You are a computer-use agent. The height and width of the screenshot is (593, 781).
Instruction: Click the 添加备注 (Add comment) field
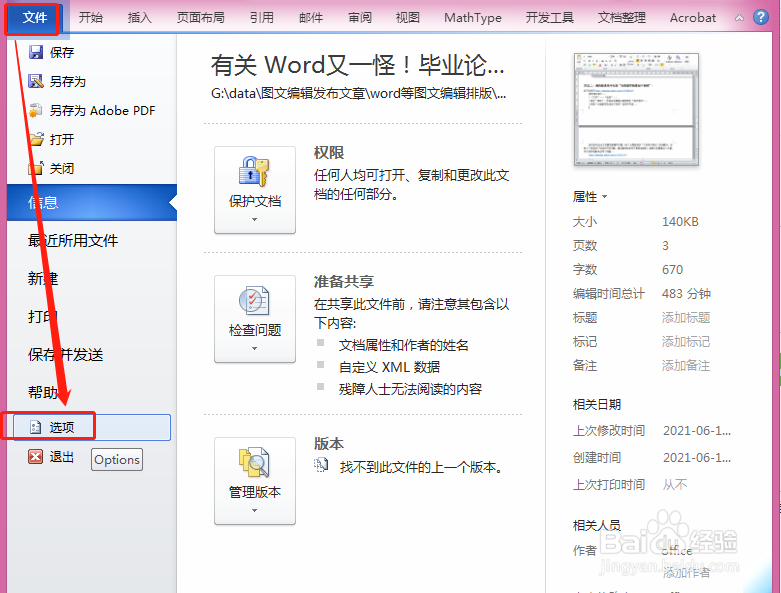coord(686,365)
